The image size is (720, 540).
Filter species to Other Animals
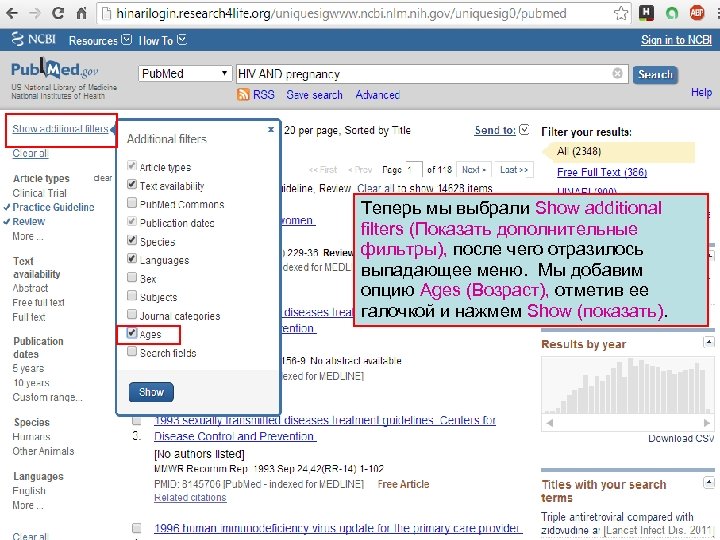tap(43, 451)
